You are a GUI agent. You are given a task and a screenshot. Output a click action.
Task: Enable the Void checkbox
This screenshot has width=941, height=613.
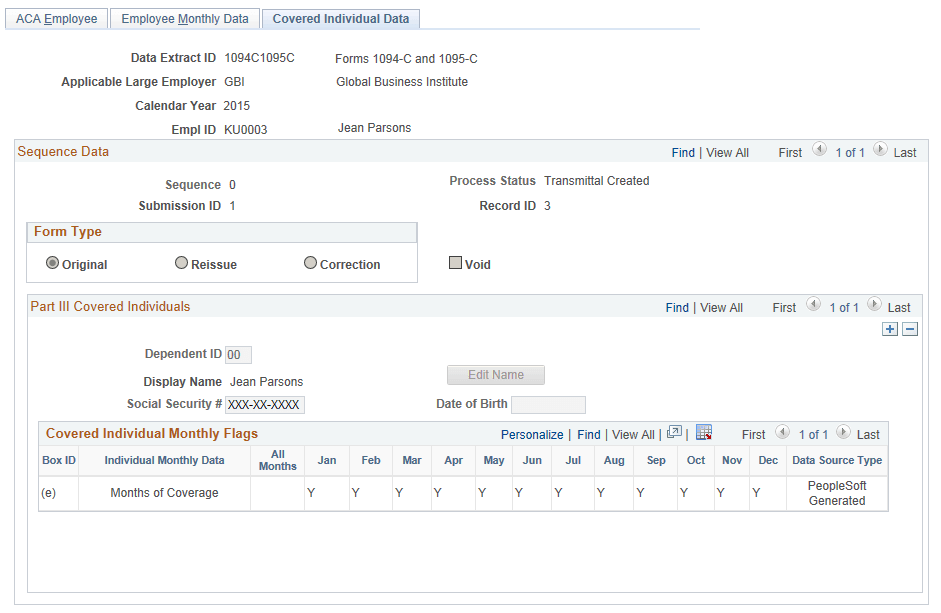(455, 263)
